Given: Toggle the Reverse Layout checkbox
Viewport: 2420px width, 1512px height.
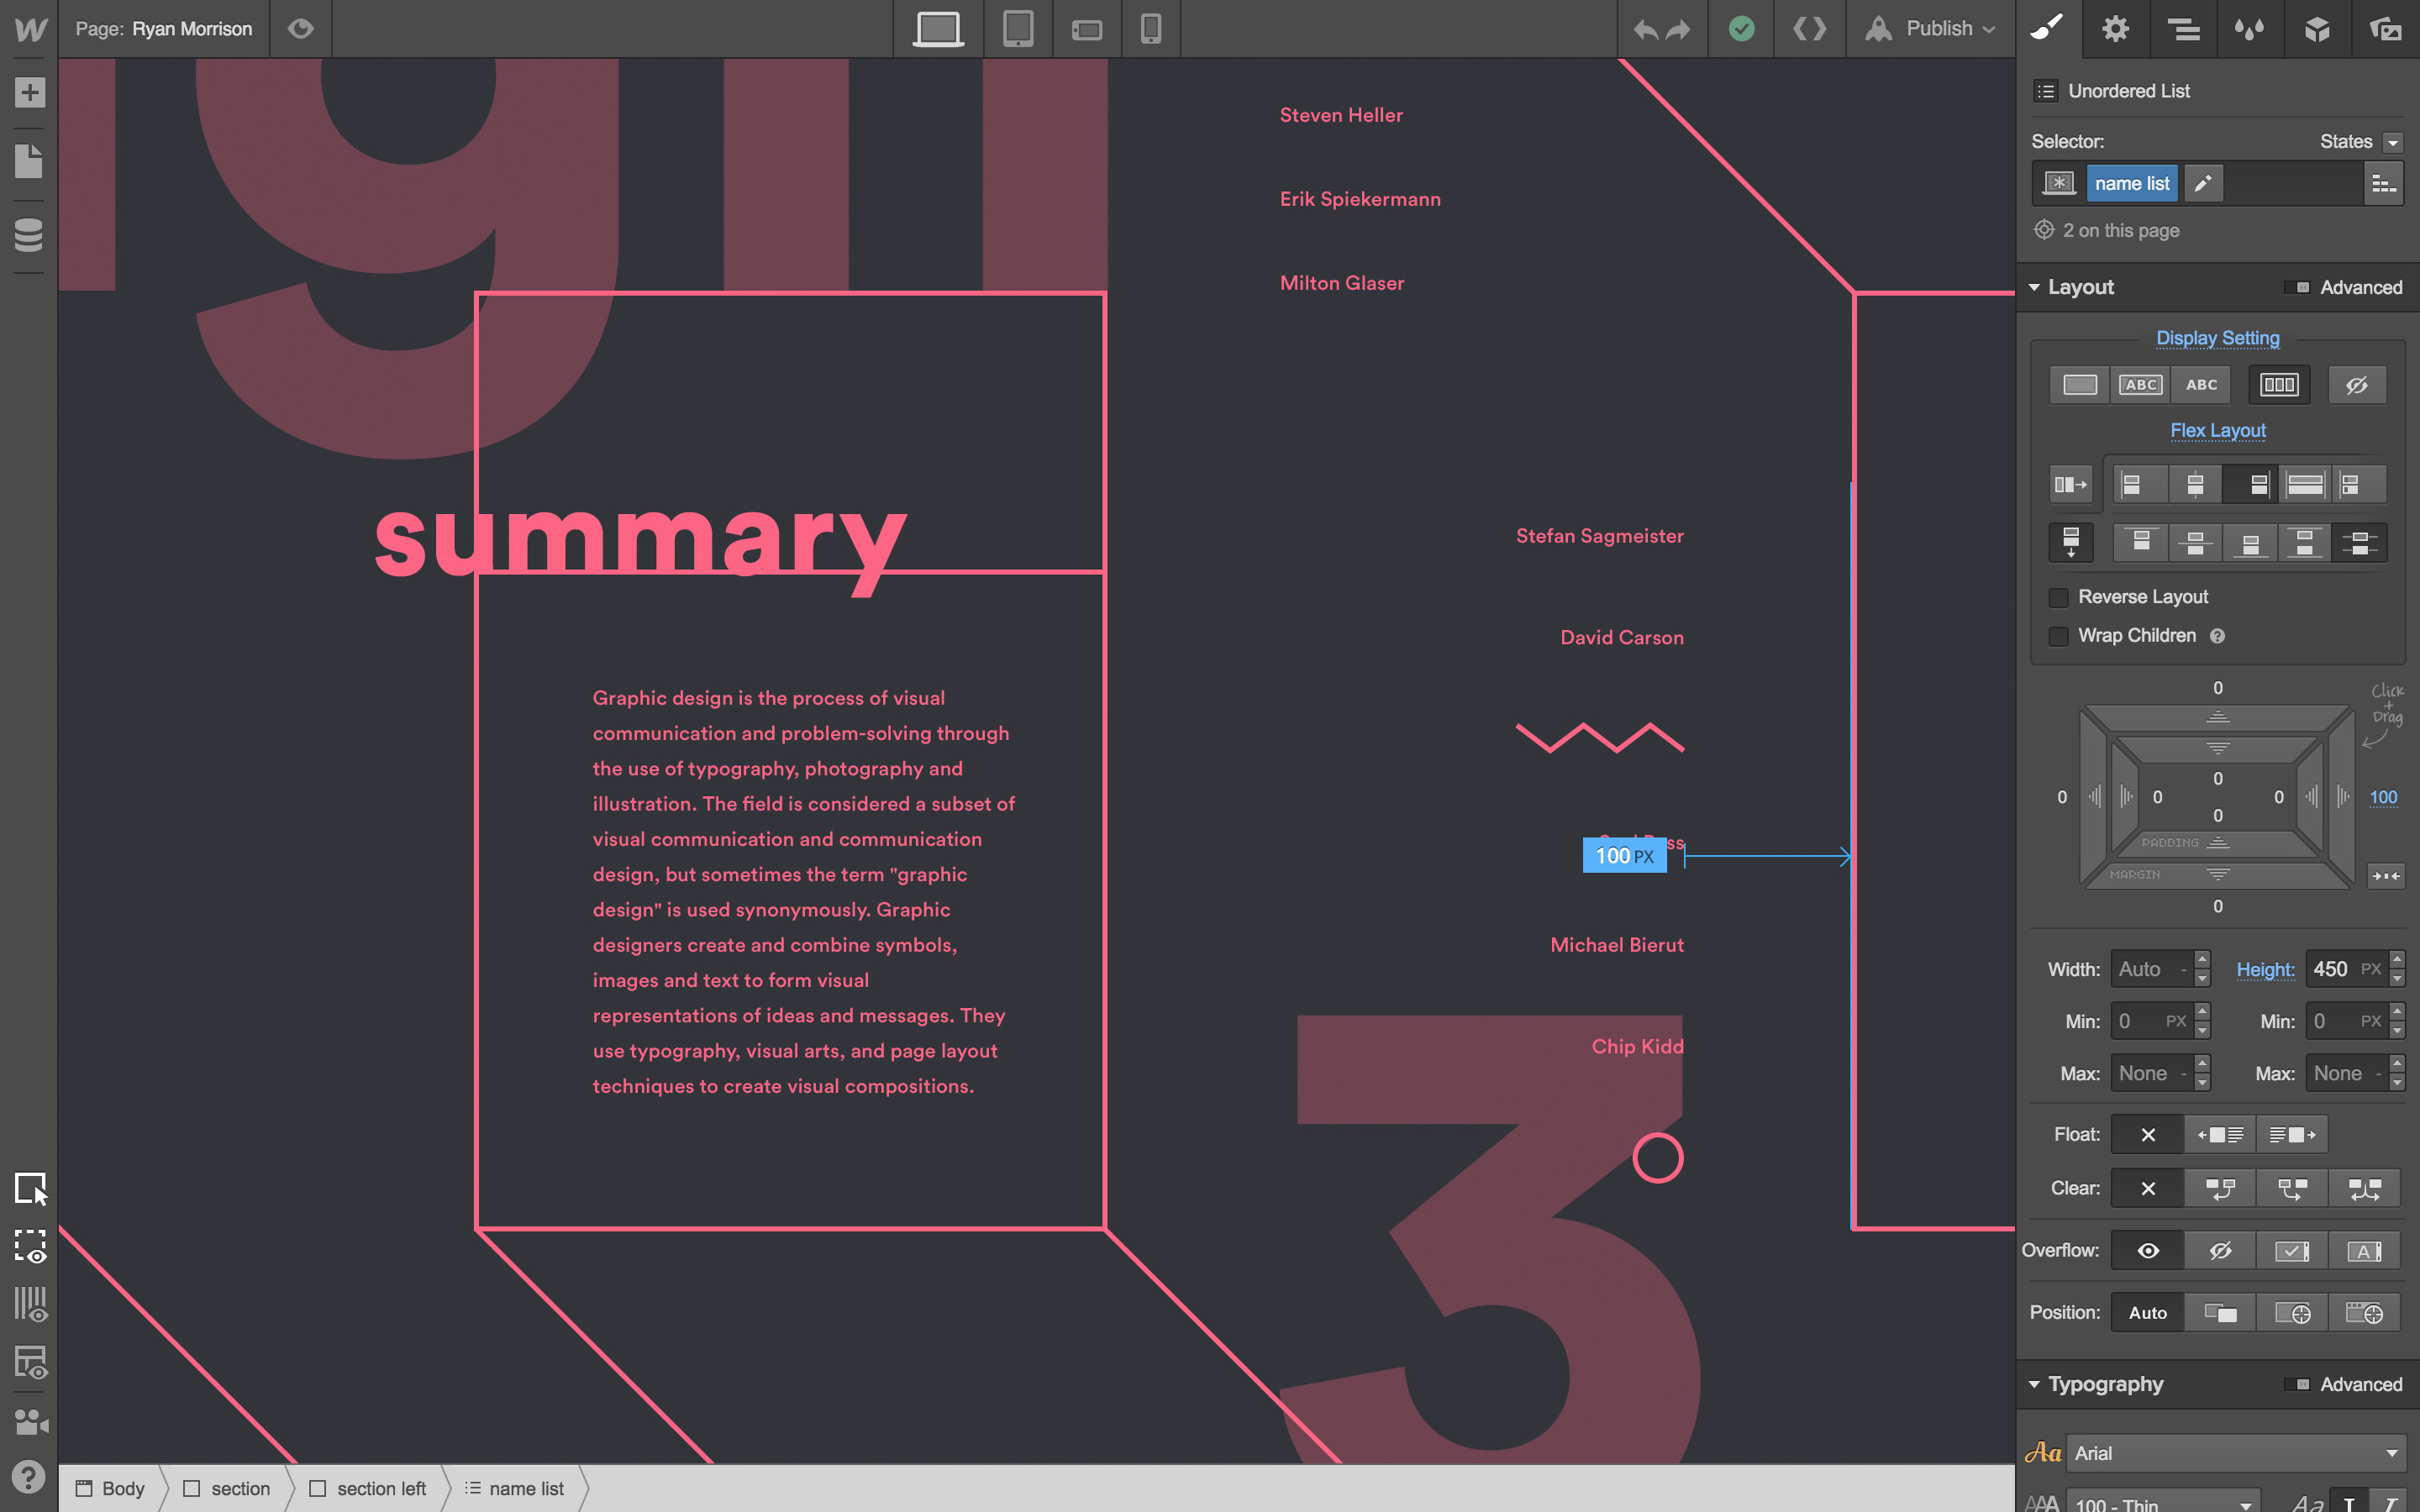Looking at the screenshot, I should pyautogui.click(x=2058, y=596).
